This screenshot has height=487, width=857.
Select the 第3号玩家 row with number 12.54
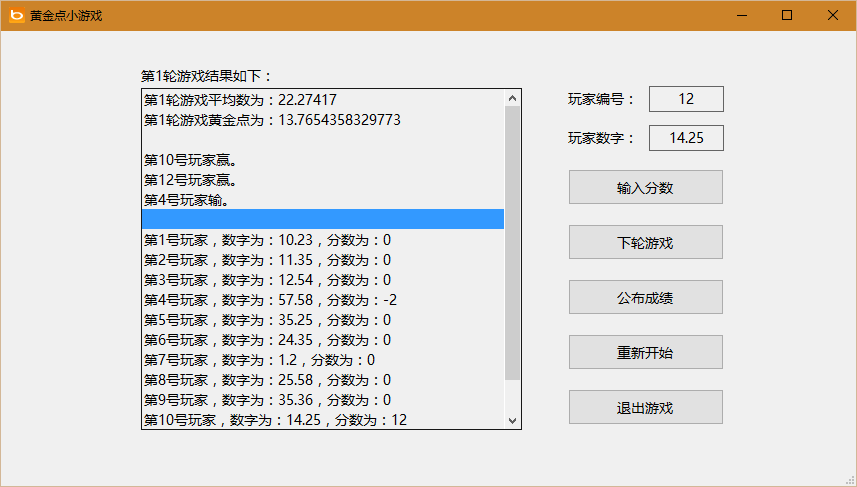click(x=322, y=280)
